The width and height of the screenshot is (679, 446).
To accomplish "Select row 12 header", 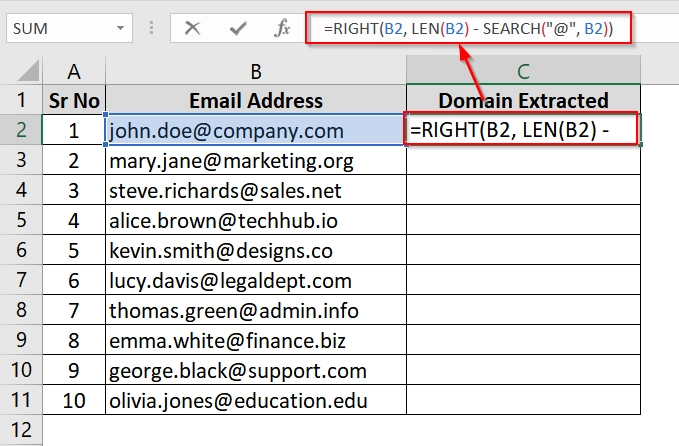I will pos(21,430).
